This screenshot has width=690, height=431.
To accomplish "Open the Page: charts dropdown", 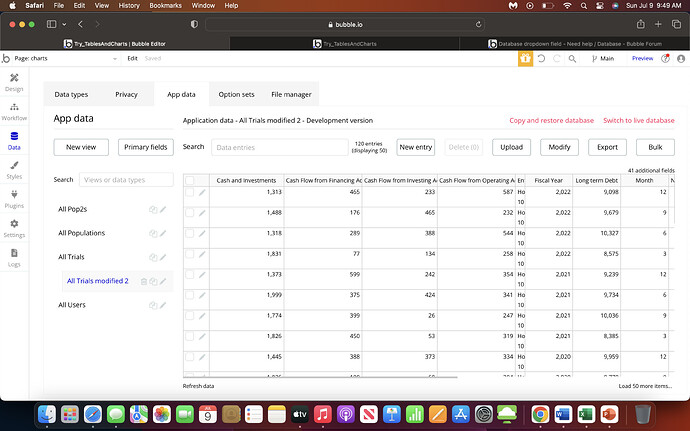I will pos(66,59).
